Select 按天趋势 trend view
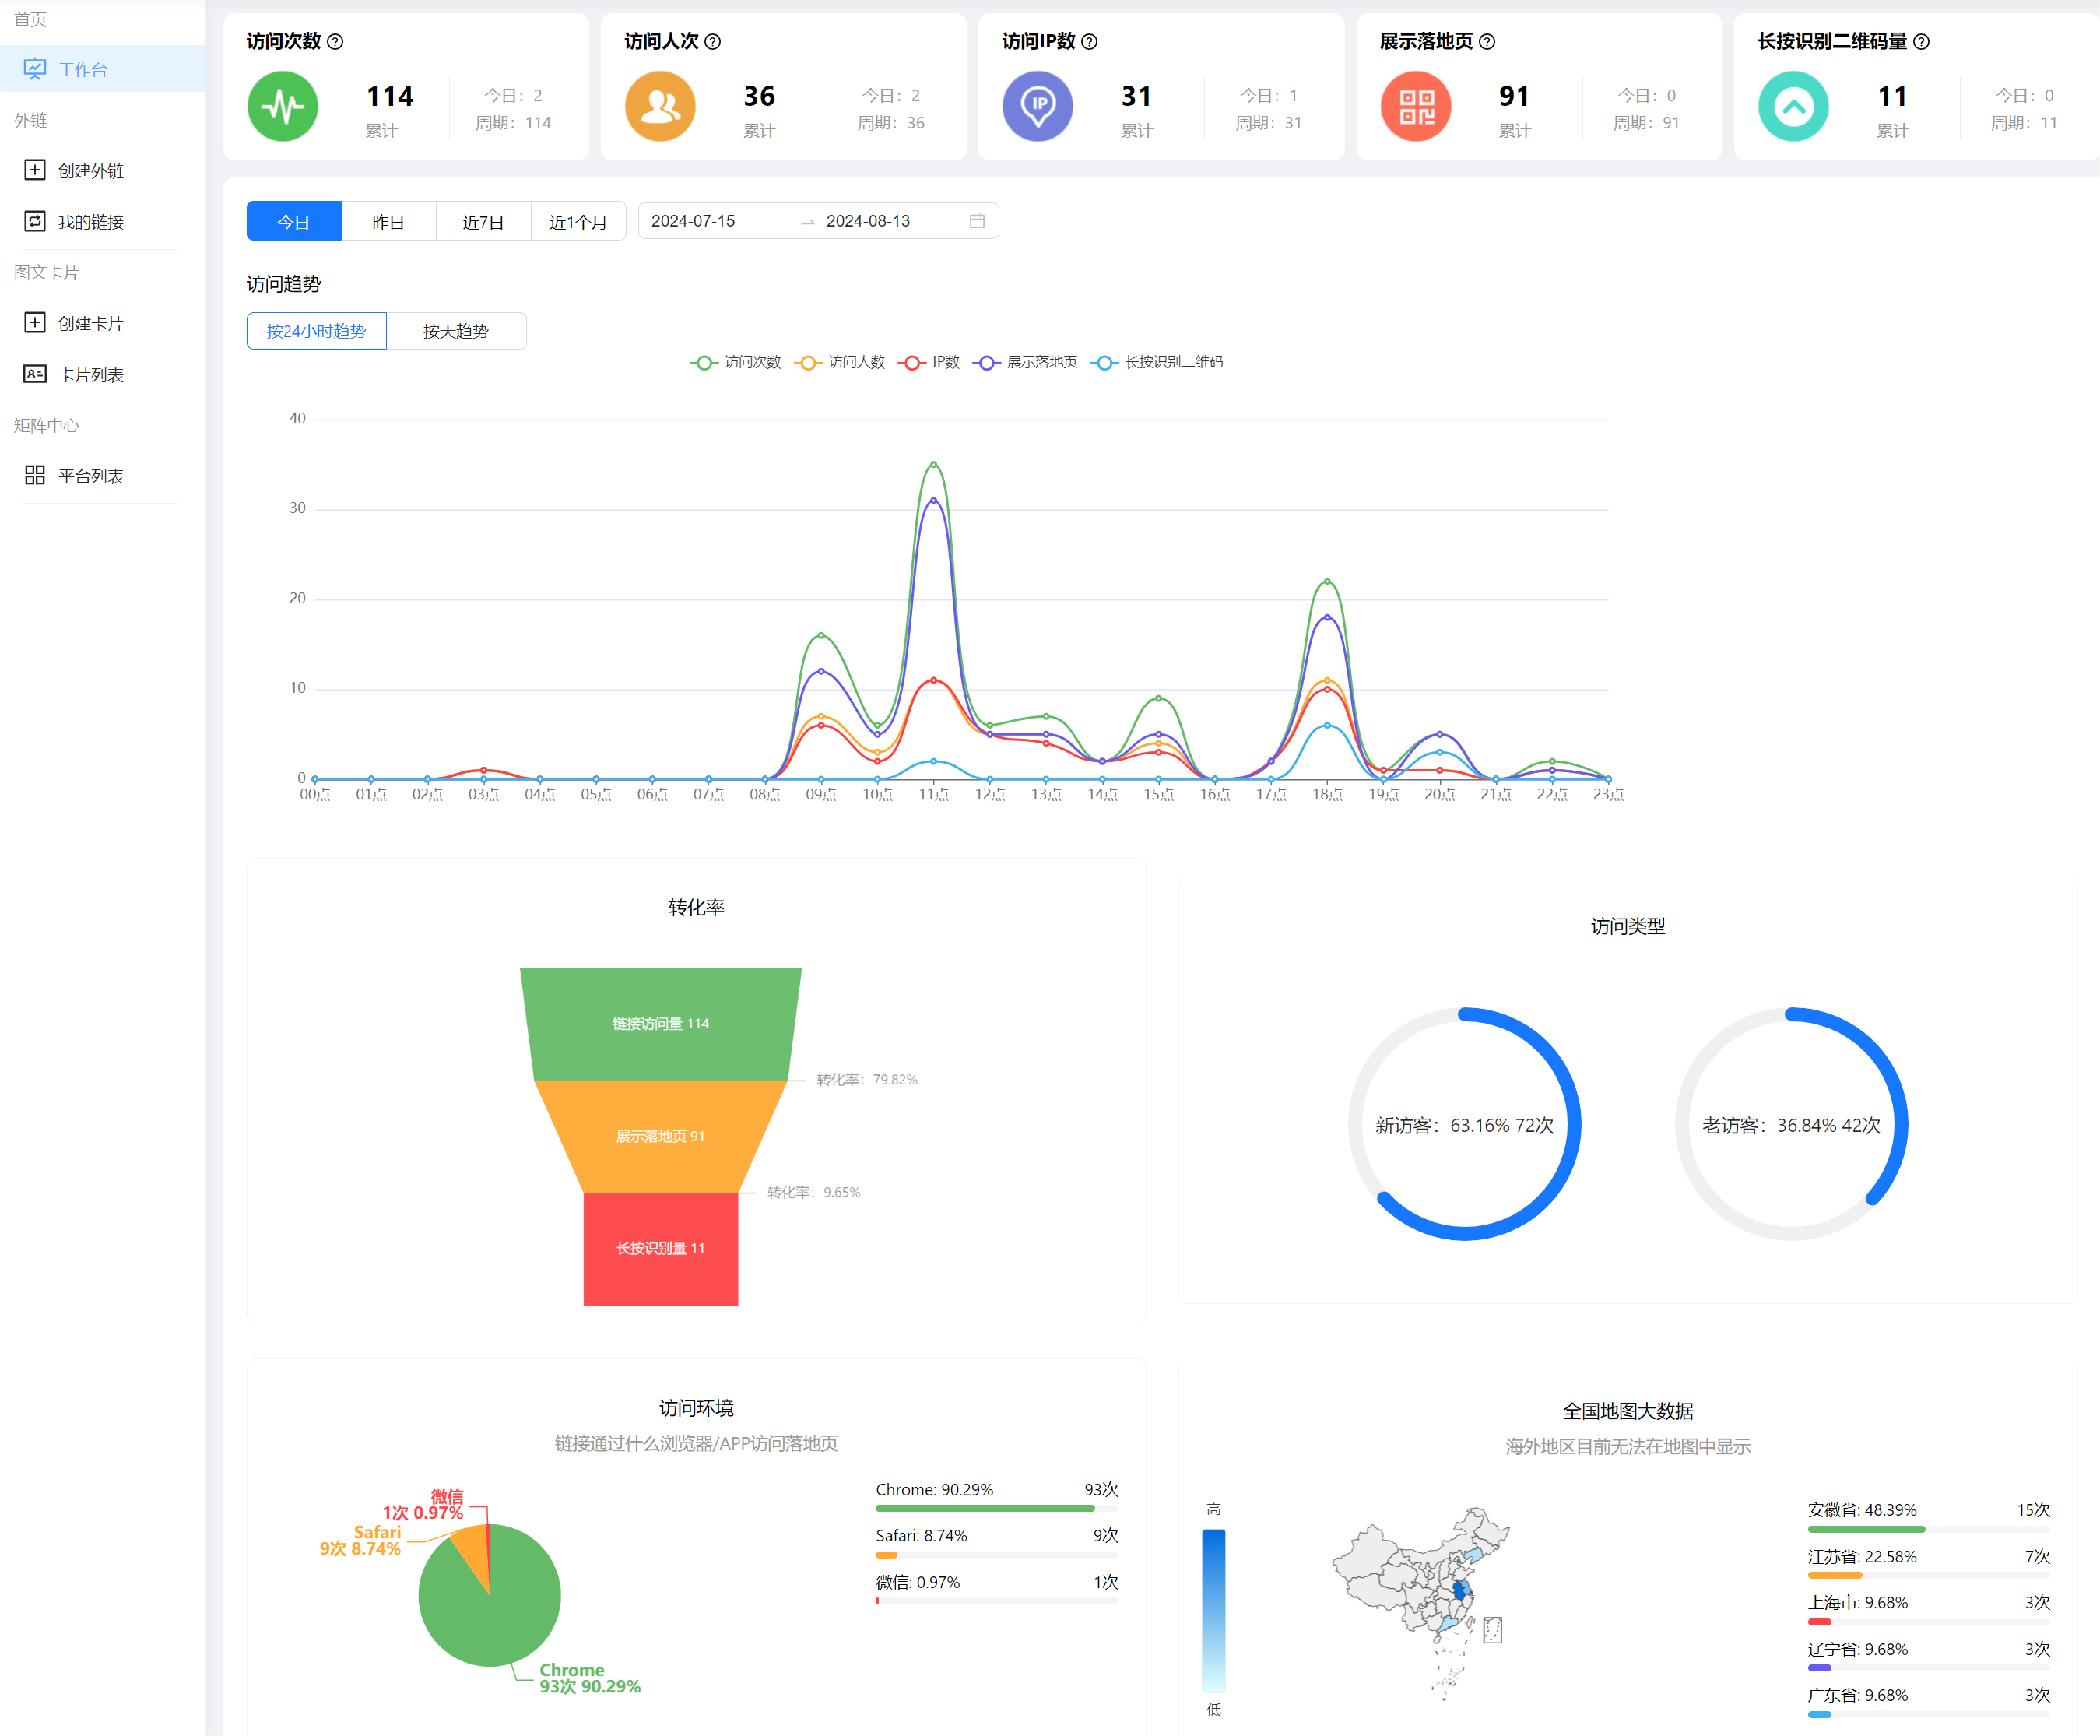 (456, 331)
